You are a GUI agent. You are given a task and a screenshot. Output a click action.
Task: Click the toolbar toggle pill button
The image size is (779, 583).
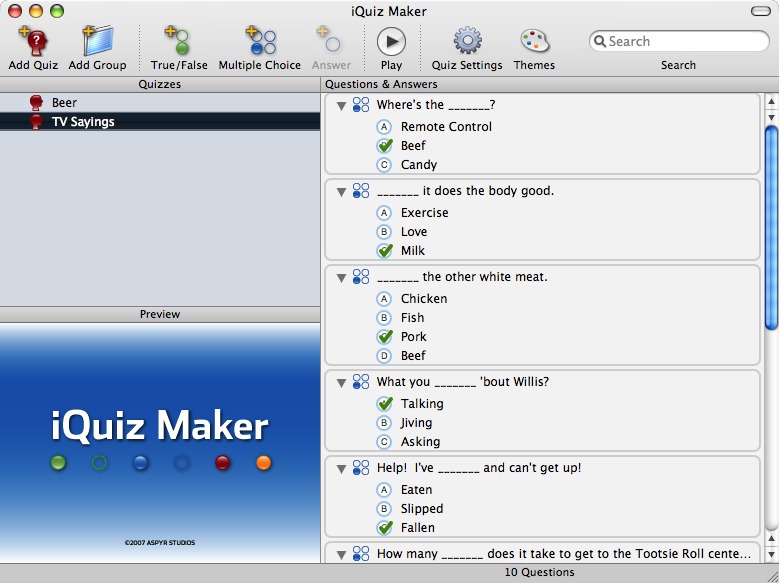(761, 11)
